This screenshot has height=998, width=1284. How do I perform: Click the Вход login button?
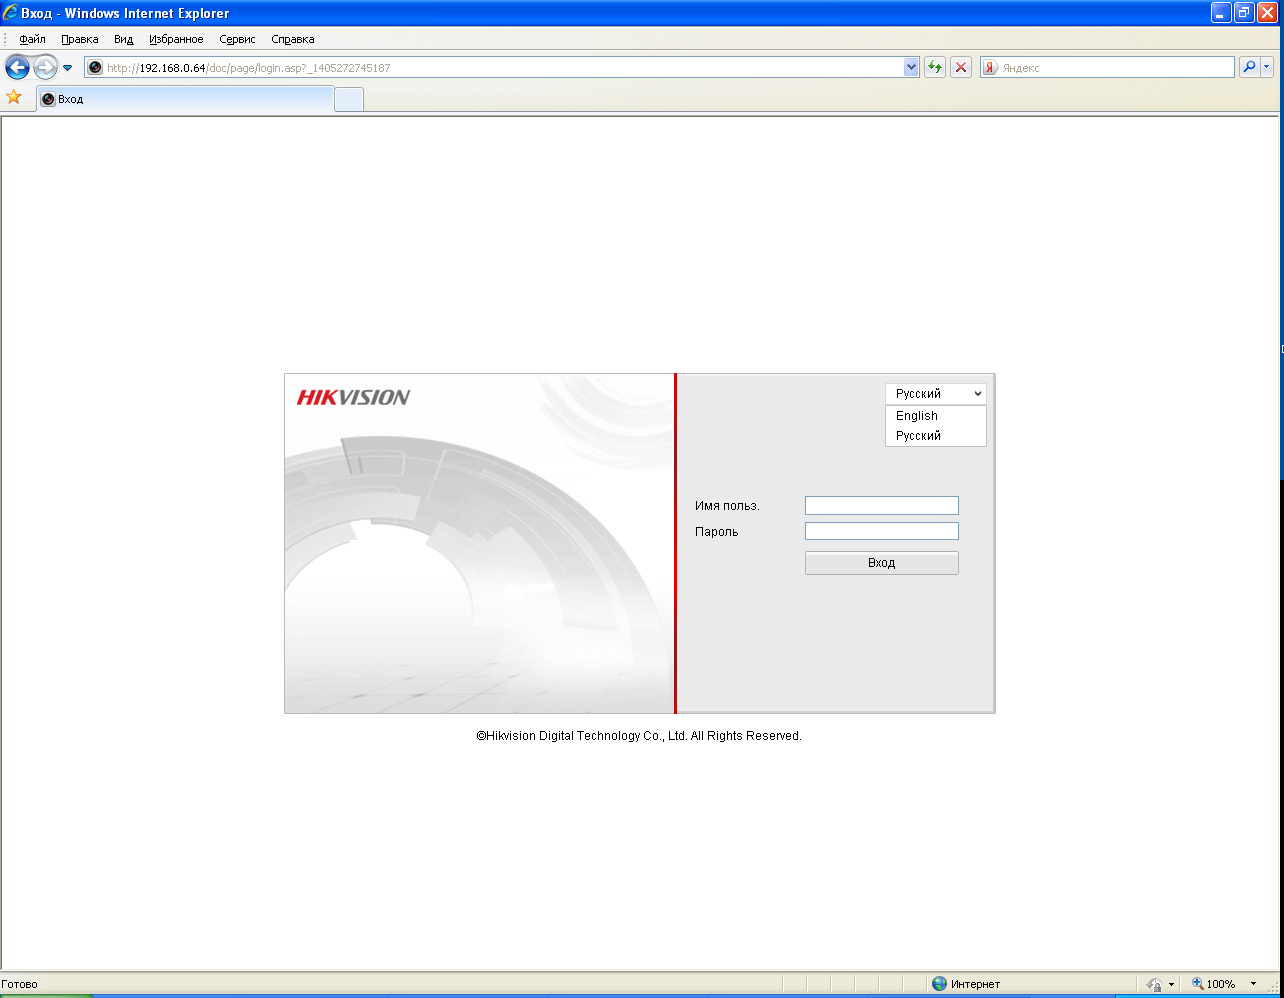pyautogui.click(x=881, y=563)
